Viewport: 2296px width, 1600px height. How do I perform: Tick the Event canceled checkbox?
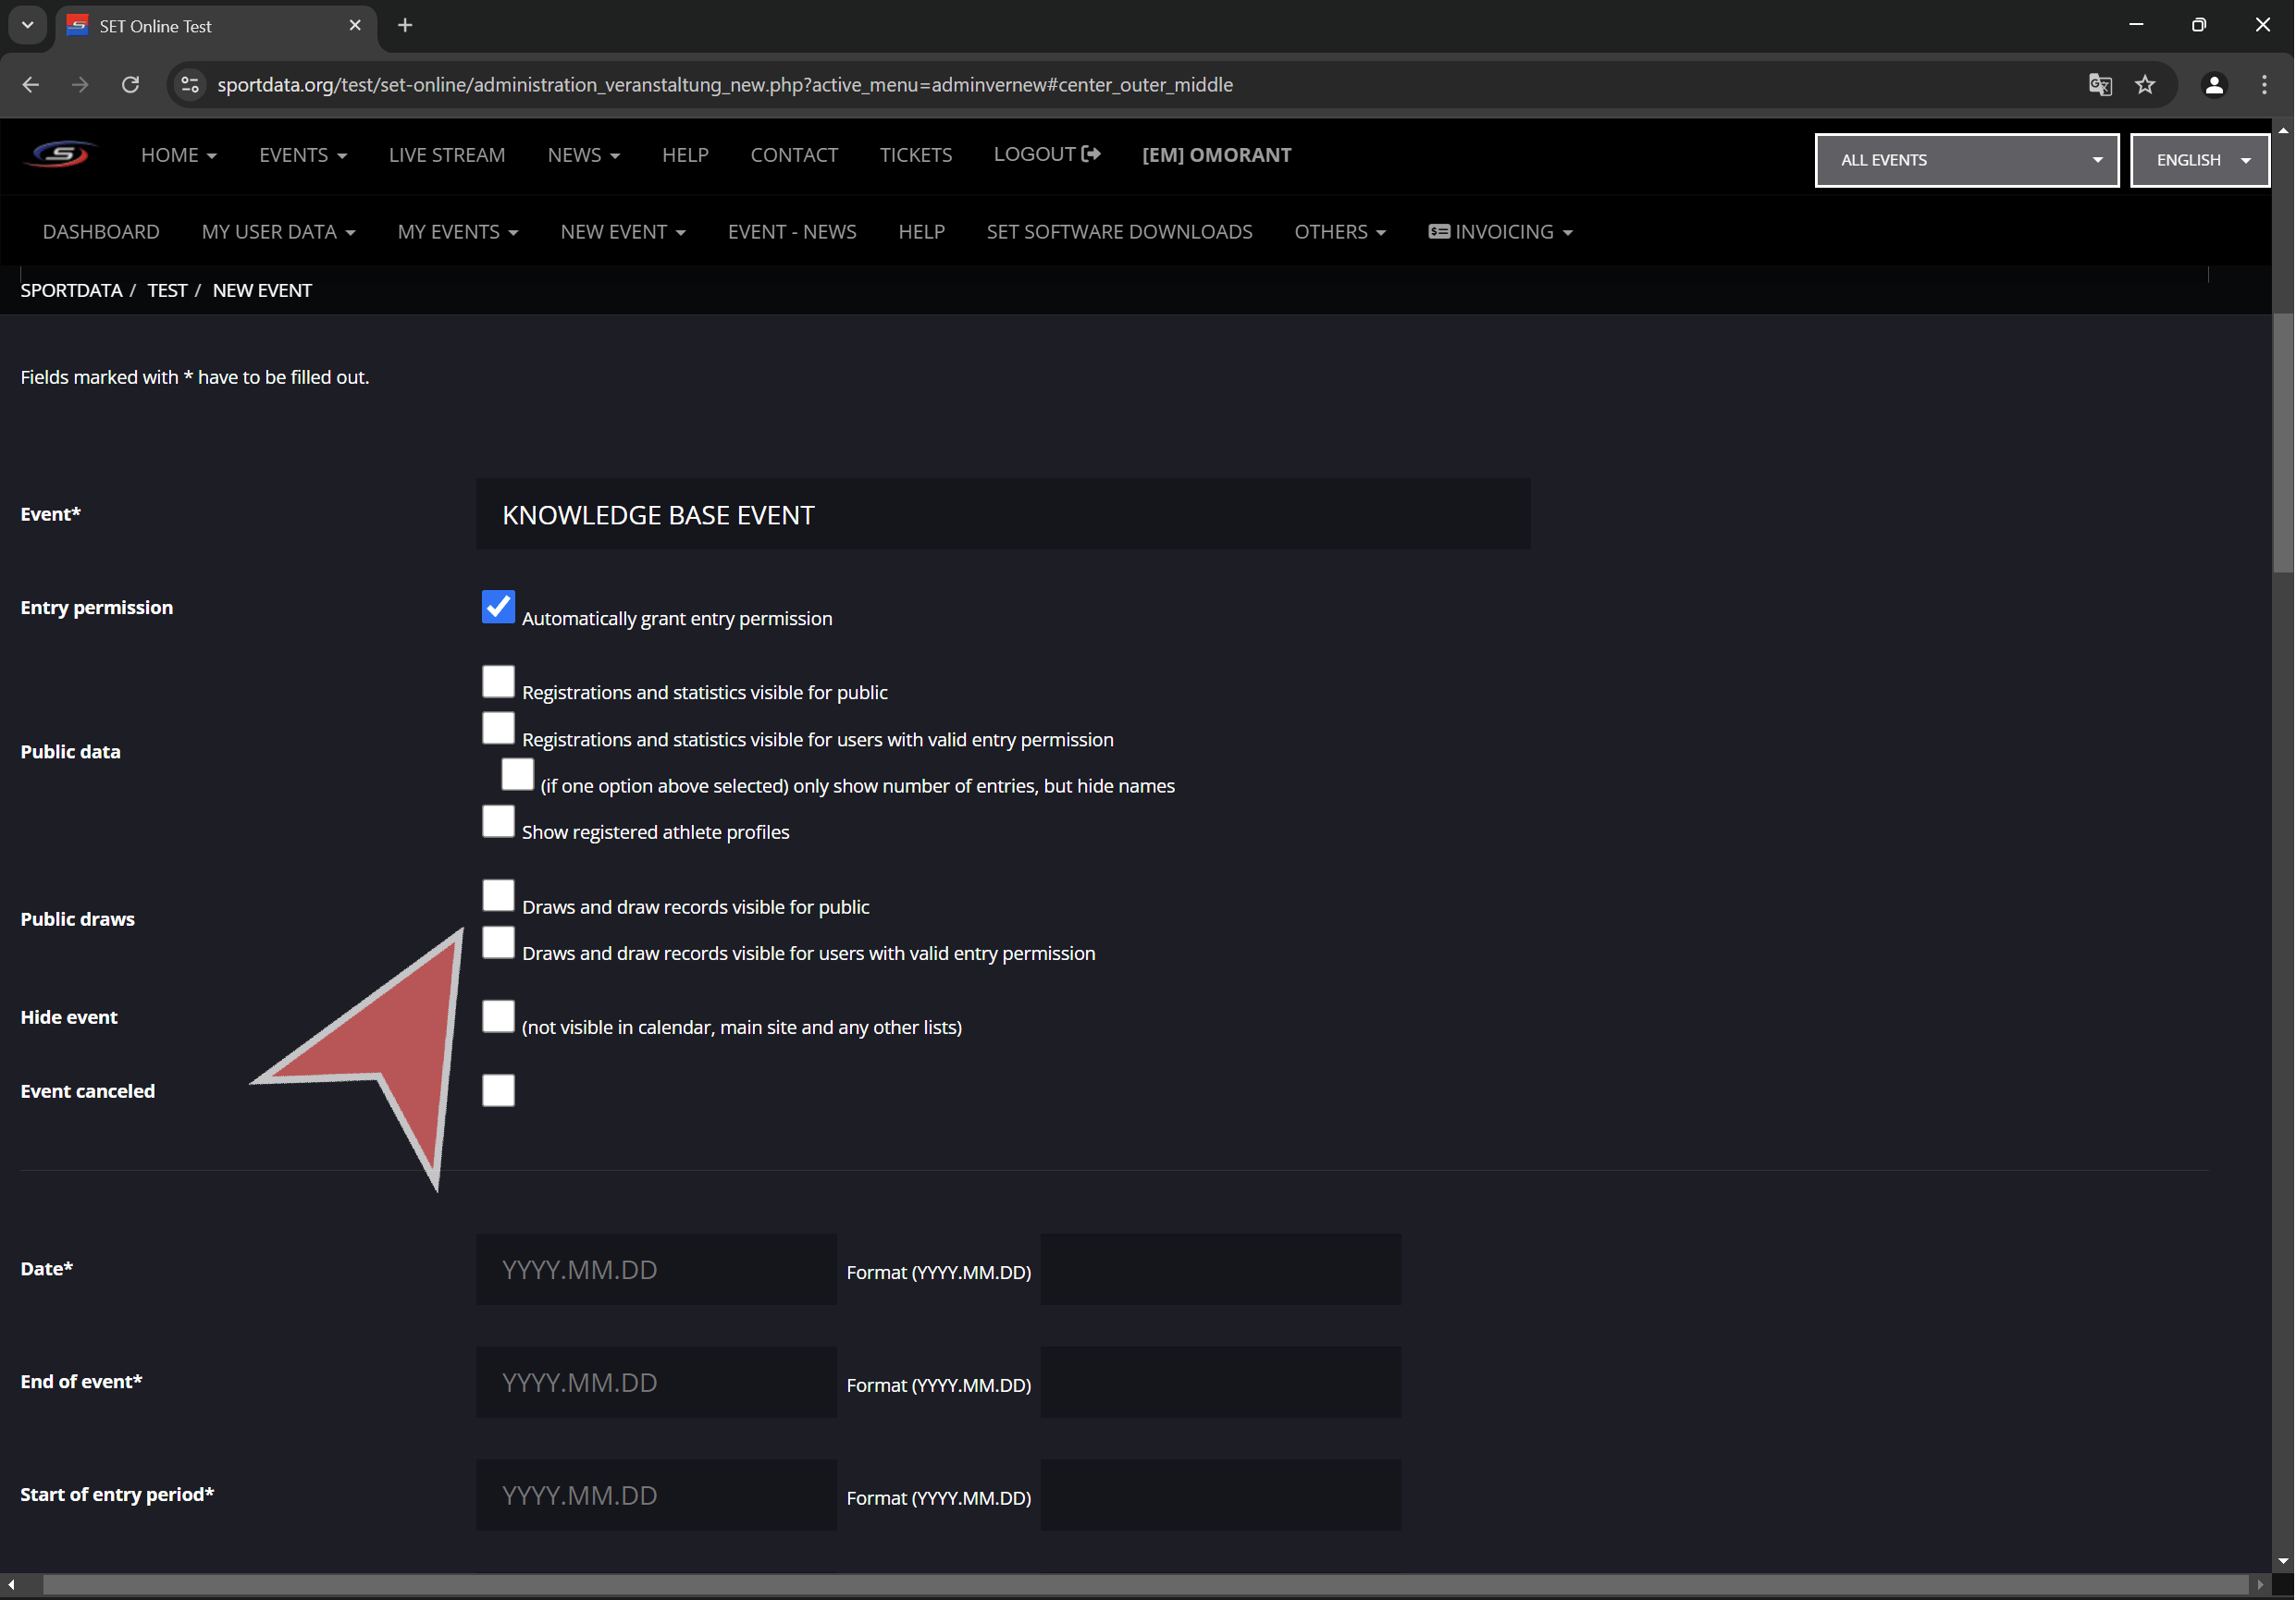coord(498,1091)
